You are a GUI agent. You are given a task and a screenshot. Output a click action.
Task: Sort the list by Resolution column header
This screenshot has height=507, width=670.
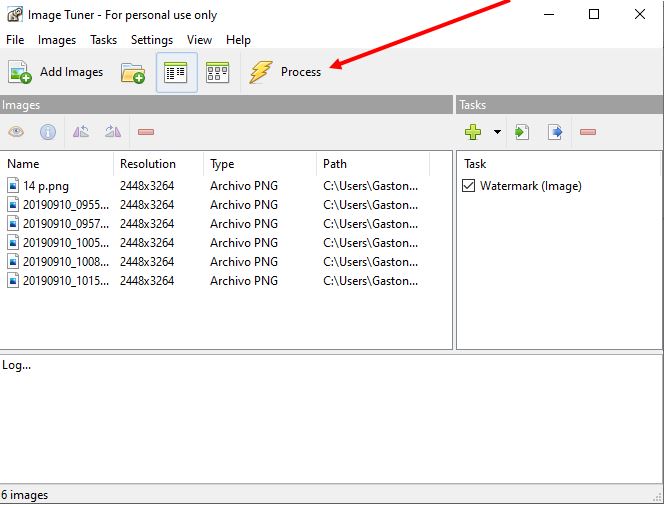tap(147, 164)
